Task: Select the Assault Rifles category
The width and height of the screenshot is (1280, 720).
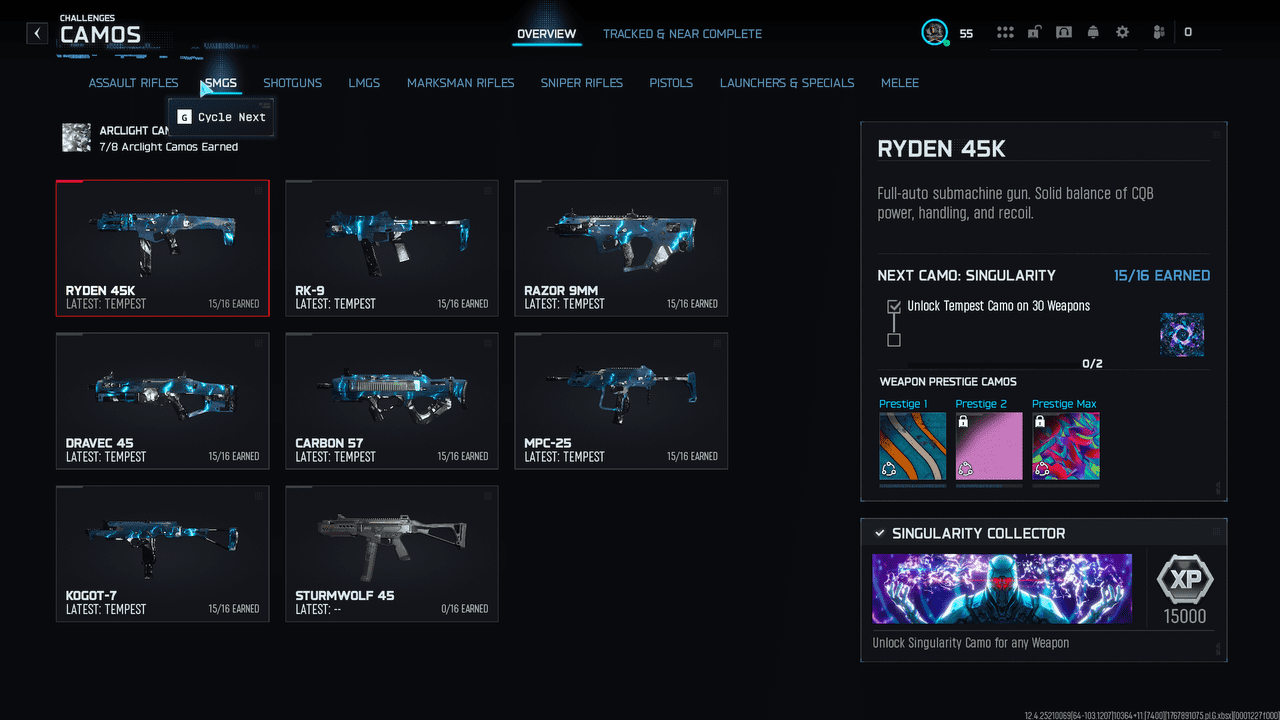Action: point(133,83)
